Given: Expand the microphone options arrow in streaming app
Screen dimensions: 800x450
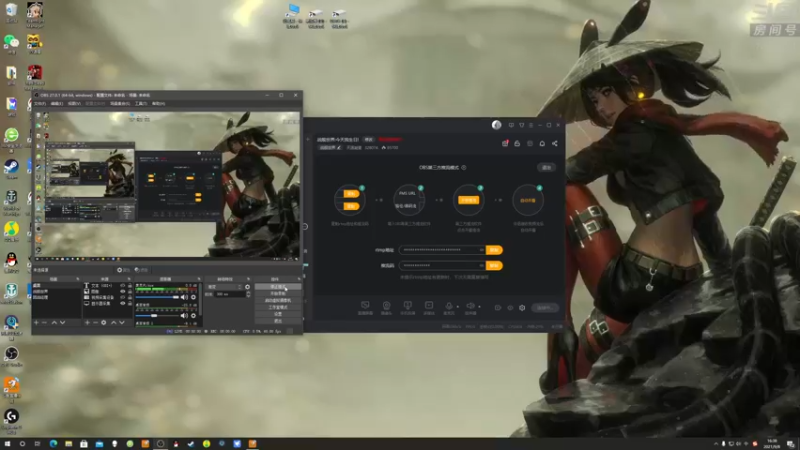Looking at the screenshot, I should click(457, 307).
